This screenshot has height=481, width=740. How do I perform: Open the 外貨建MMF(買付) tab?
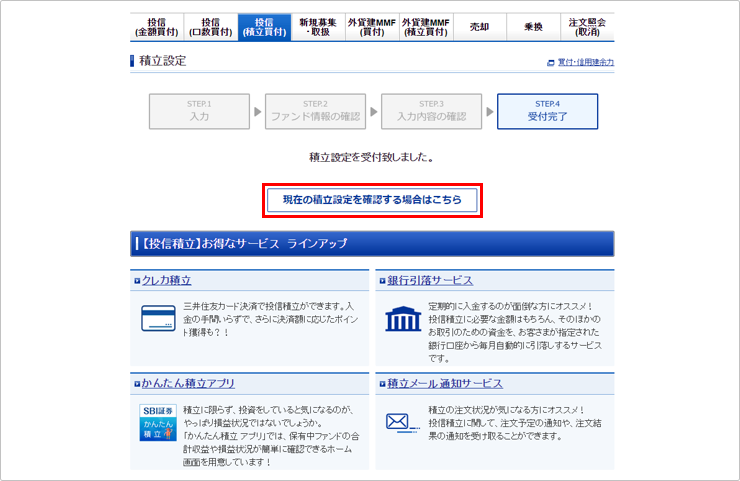(372, 27)
